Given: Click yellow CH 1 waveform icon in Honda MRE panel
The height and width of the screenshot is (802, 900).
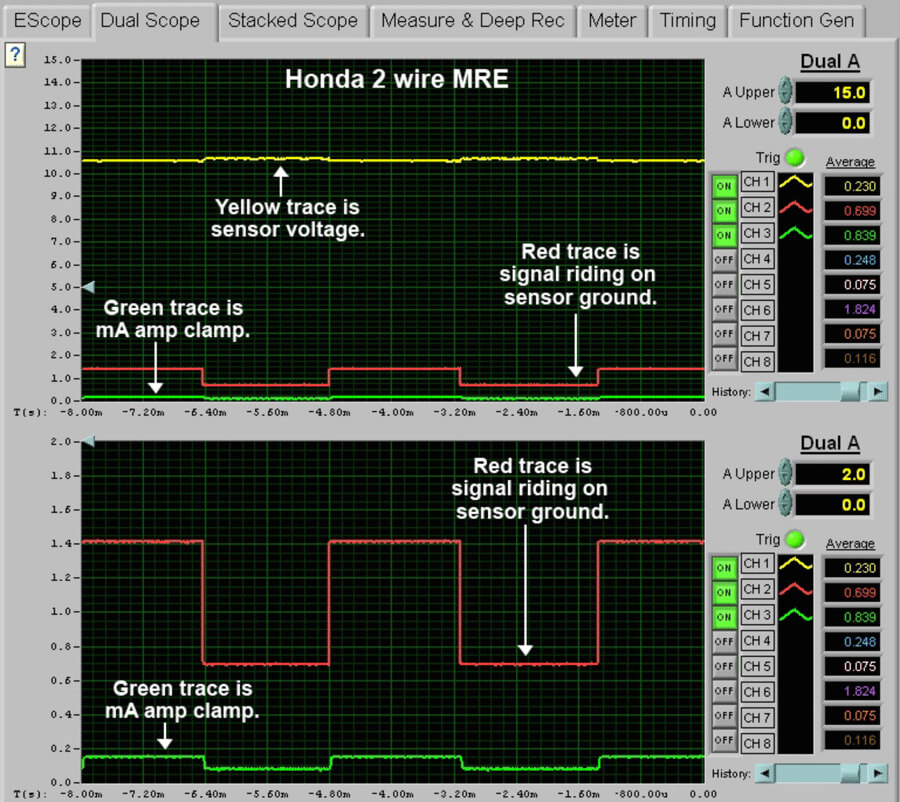Looking at the screenshot, I should 796,182.
